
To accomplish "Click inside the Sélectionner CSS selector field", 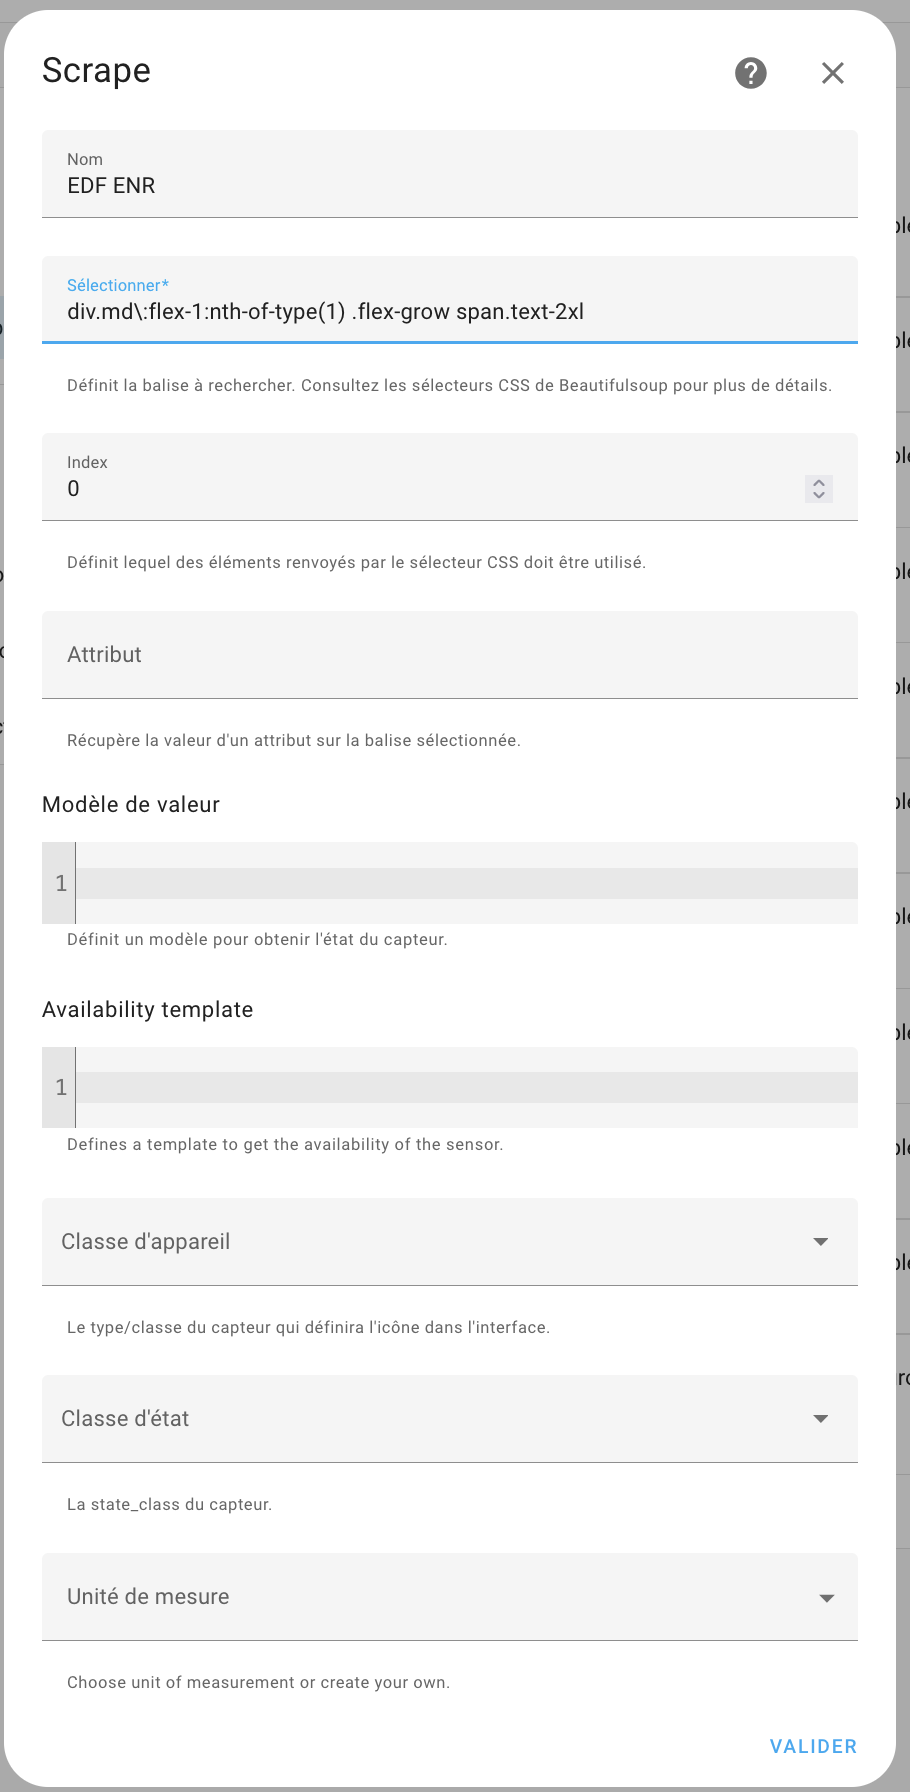I will coord(450,300).
